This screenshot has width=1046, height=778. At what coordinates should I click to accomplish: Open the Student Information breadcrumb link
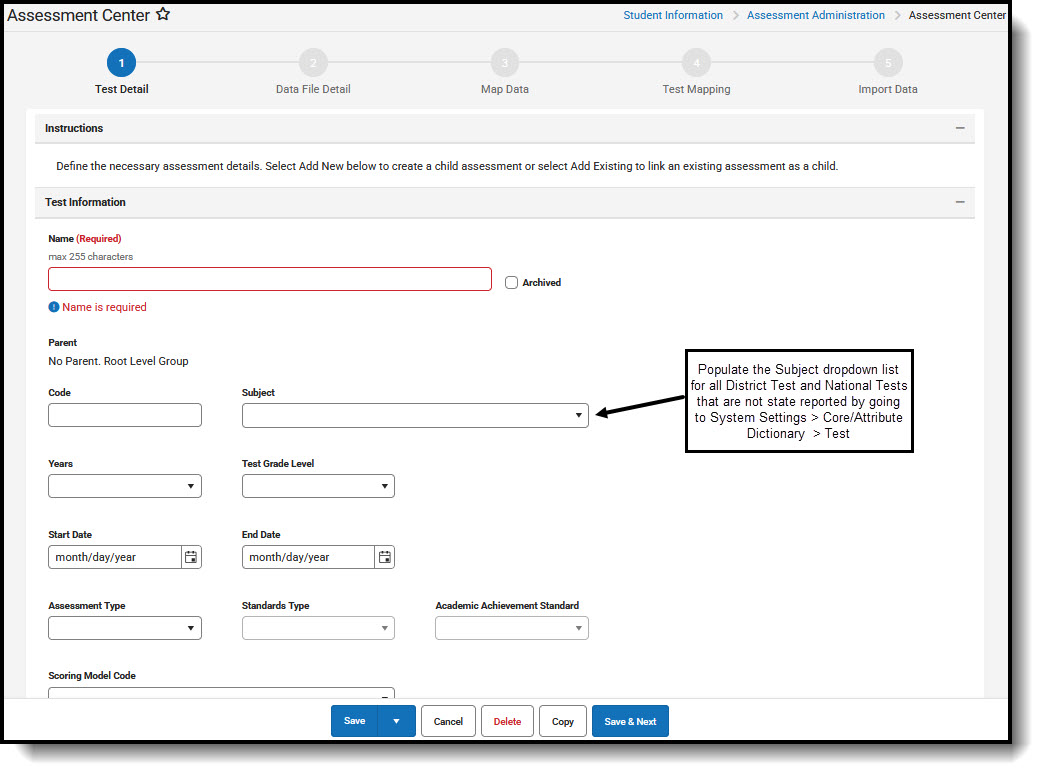(673, 15)
